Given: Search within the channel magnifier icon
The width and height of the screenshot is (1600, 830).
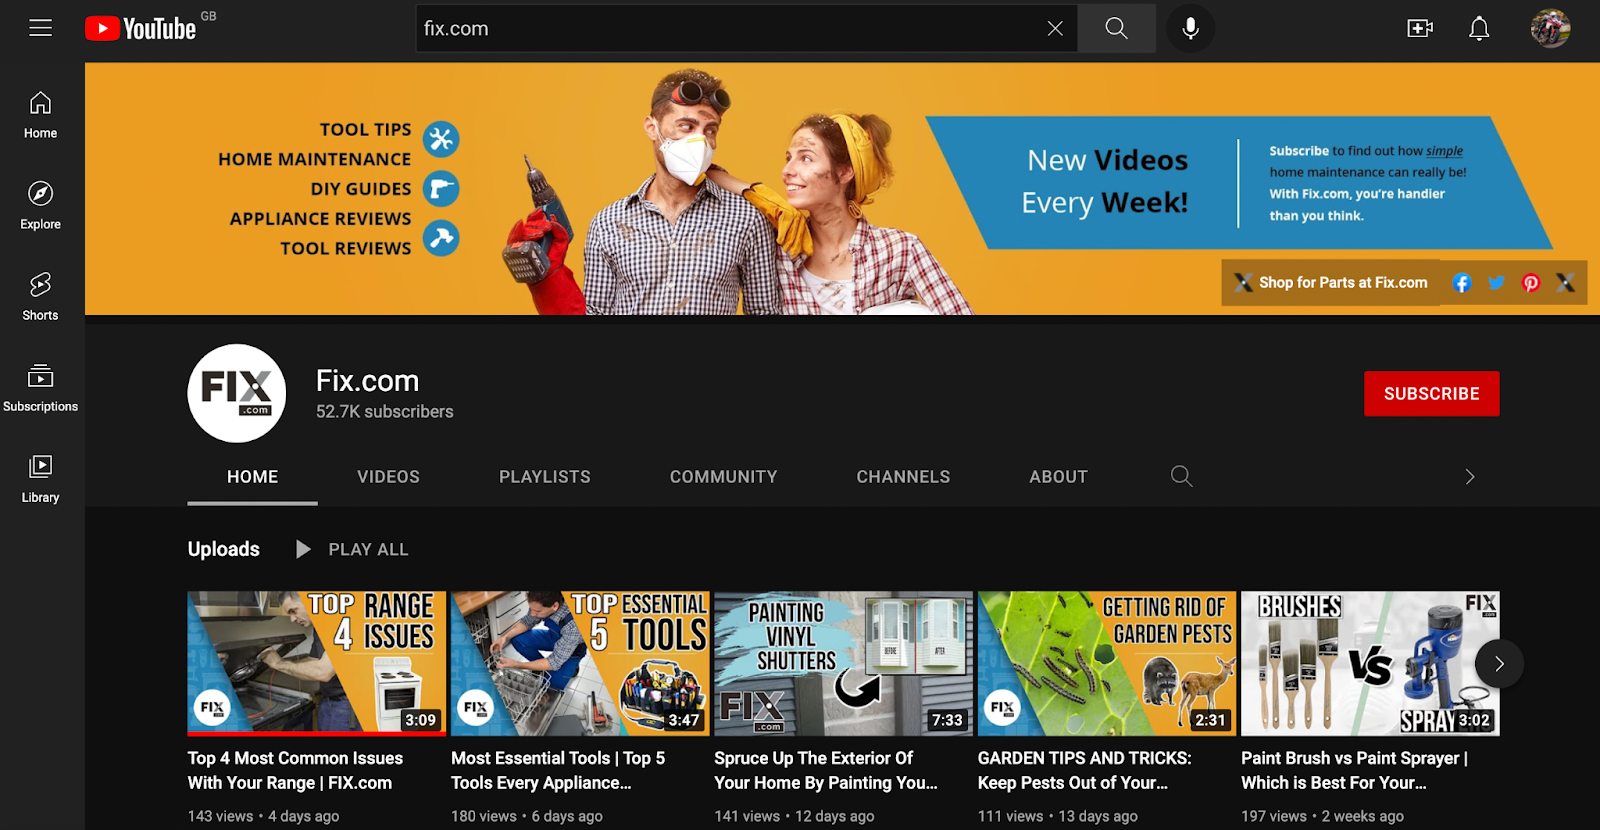Looking at the screenshot, I should 1181,476.
